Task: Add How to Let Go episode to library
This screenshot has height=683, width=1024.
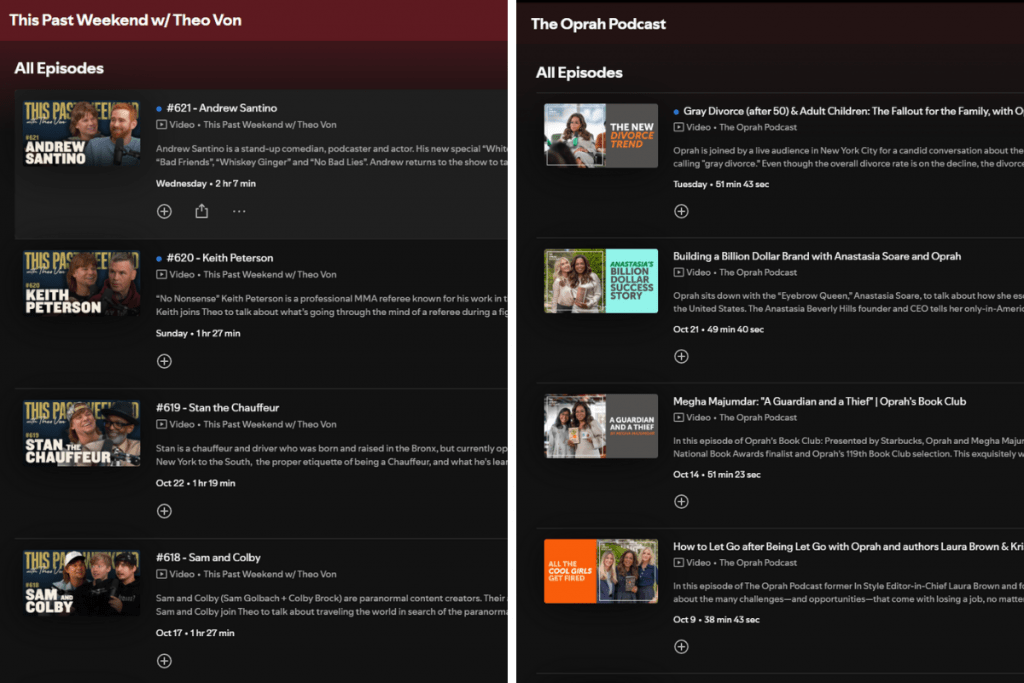Action: pyautogui.click(x=681, y=646)
